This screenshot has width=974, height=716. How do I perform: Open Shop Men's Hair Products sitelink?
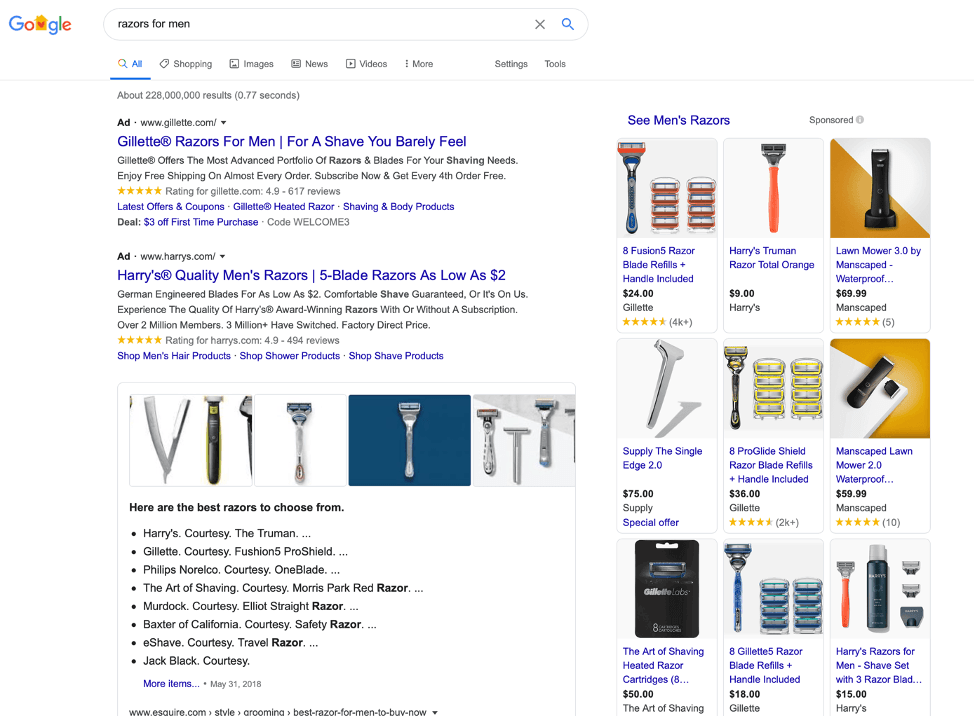click(174, 356)
